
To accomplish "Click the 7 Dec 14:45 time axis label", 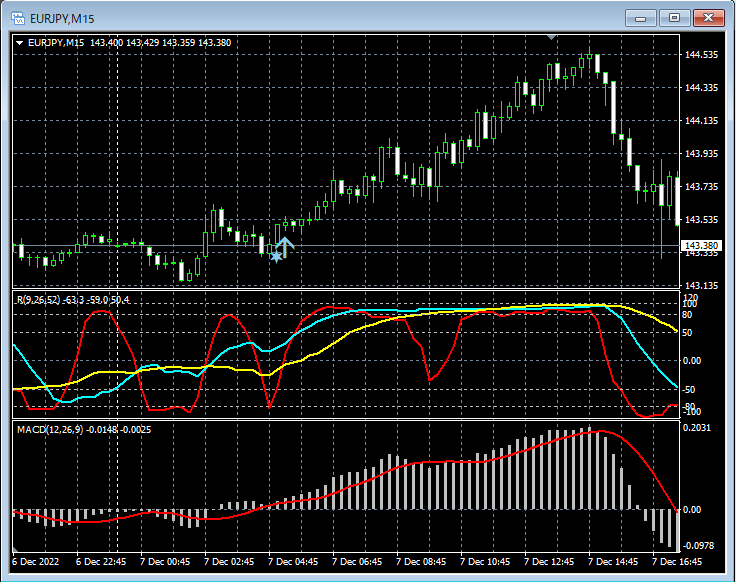I will pos(612,561).
